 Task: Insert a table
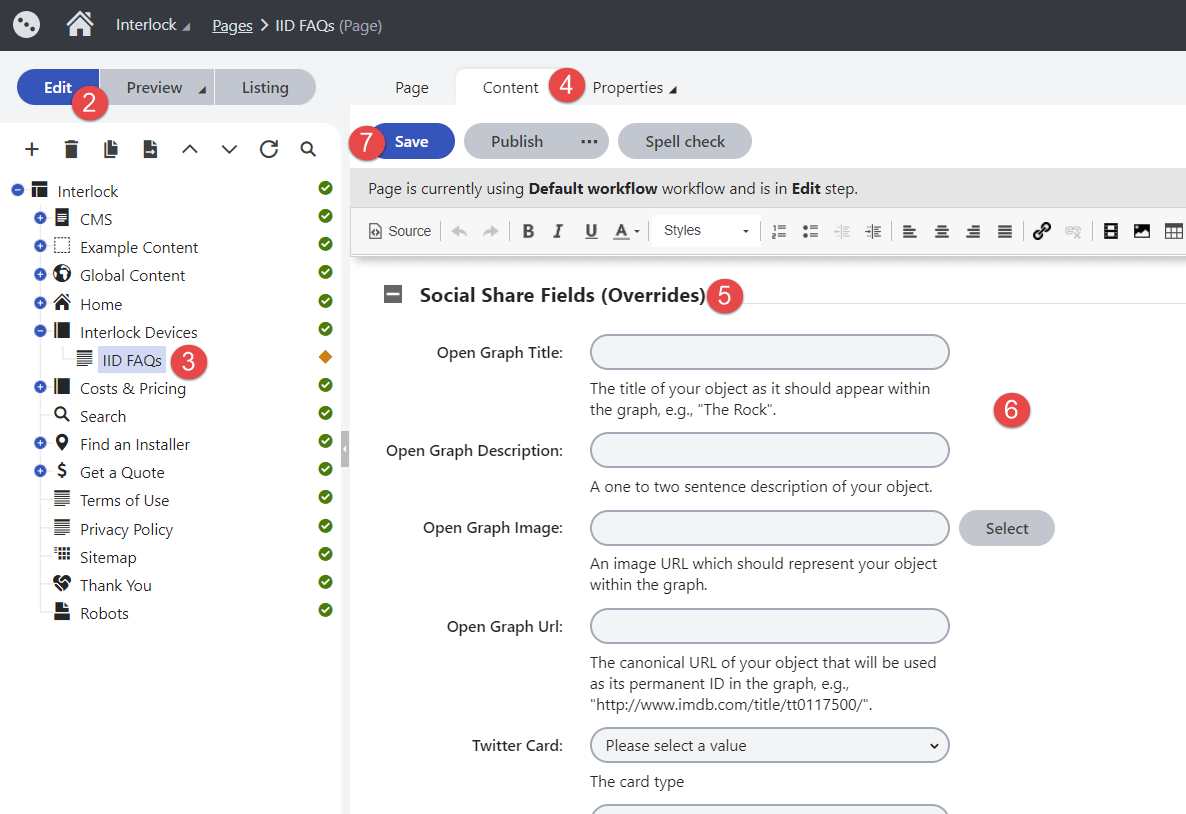coord(1174,231)
